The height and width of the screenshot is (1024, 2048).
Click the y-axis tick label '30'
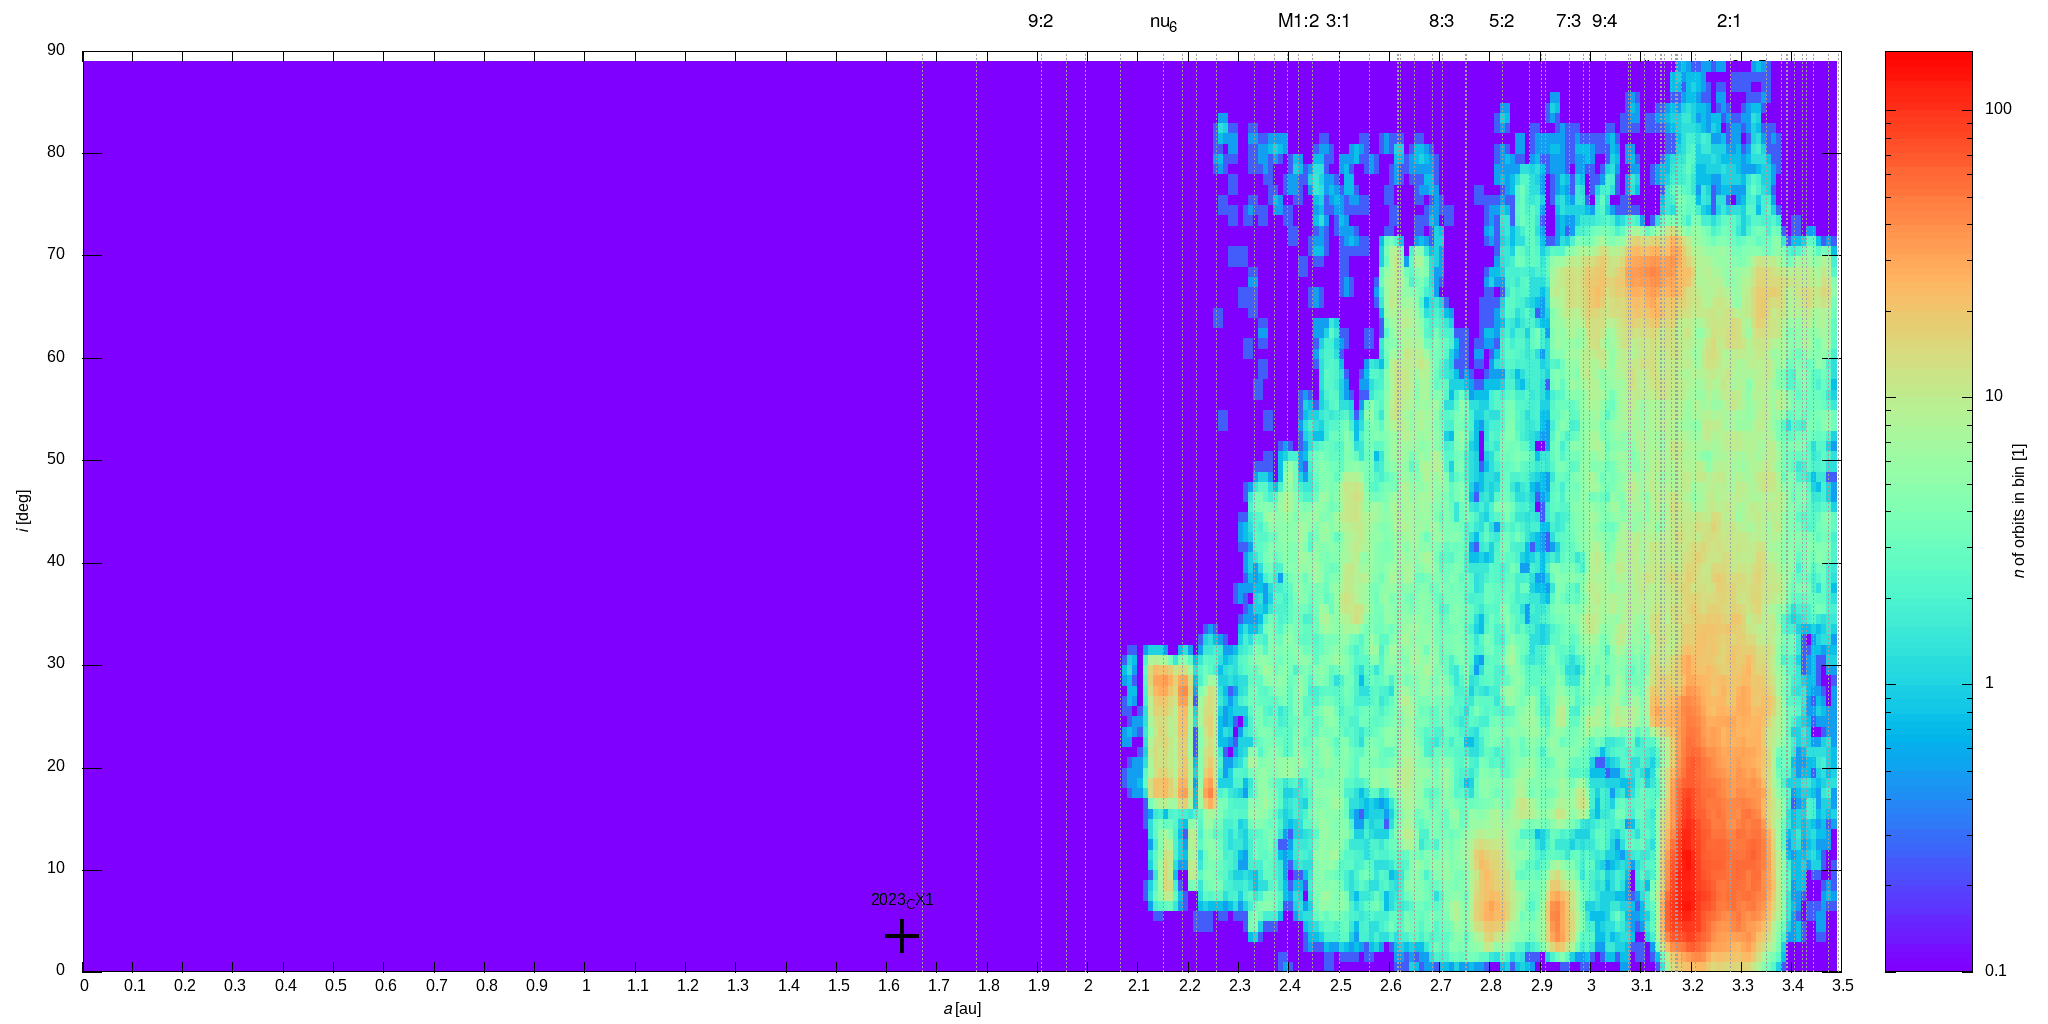pyautogui.click(x=55, y=663)
